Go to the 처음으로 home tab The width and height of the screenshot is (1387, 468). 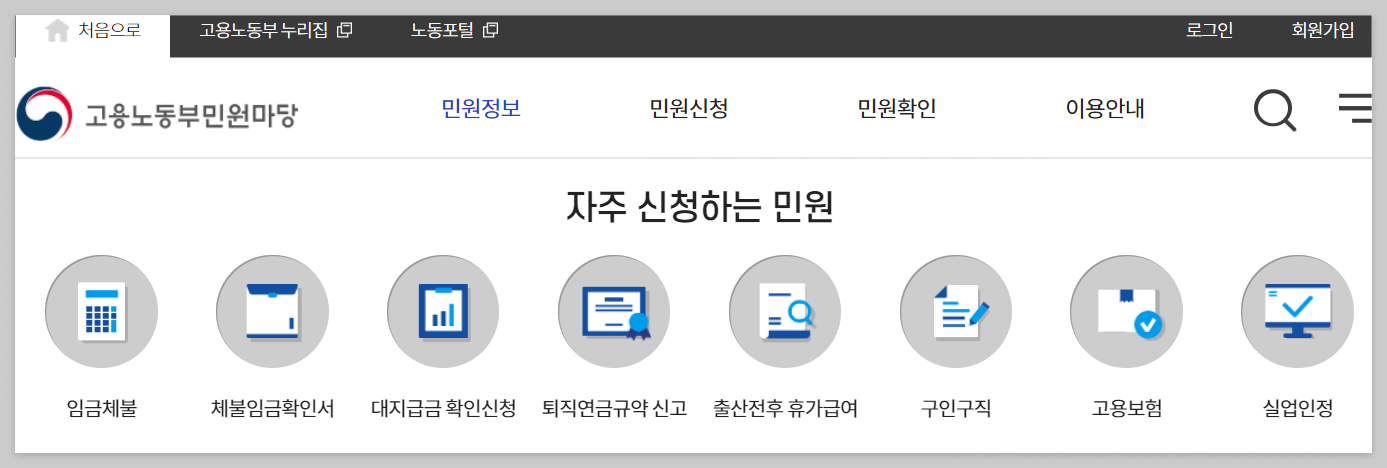(x=93, y=36)
